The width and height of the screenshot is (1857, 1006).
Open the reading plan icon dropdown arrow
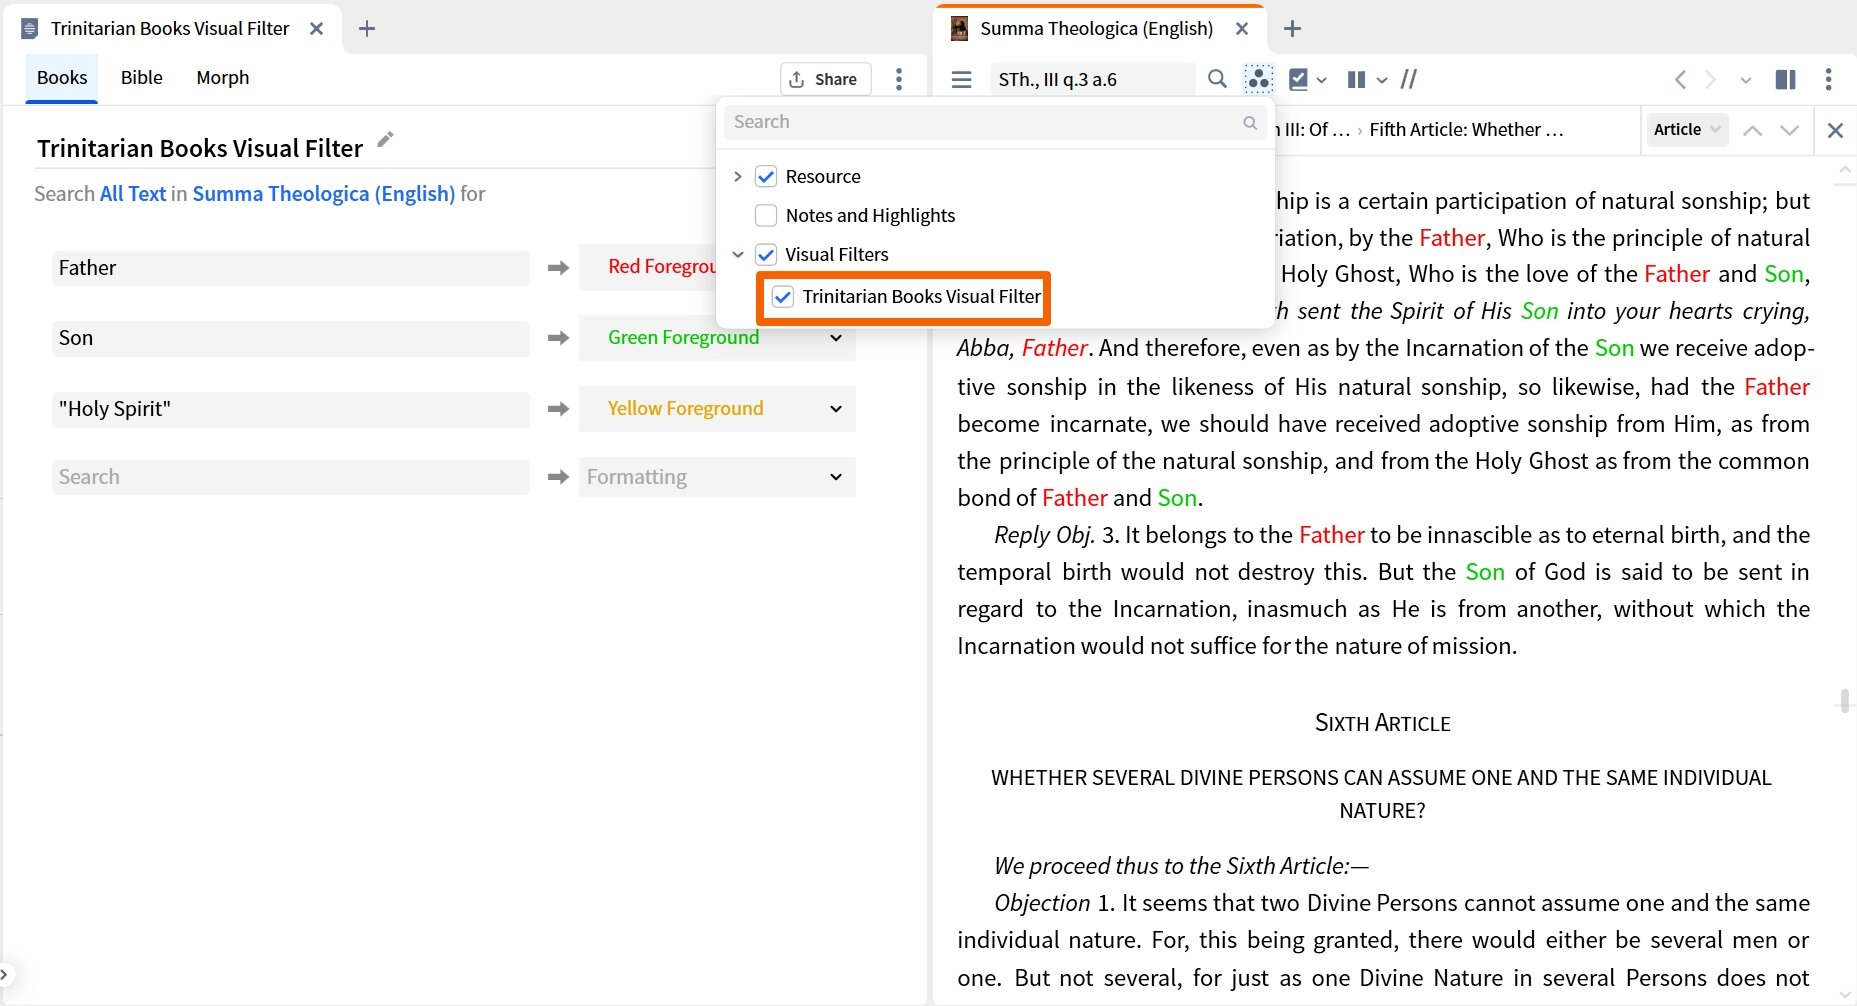(1322, 80)
